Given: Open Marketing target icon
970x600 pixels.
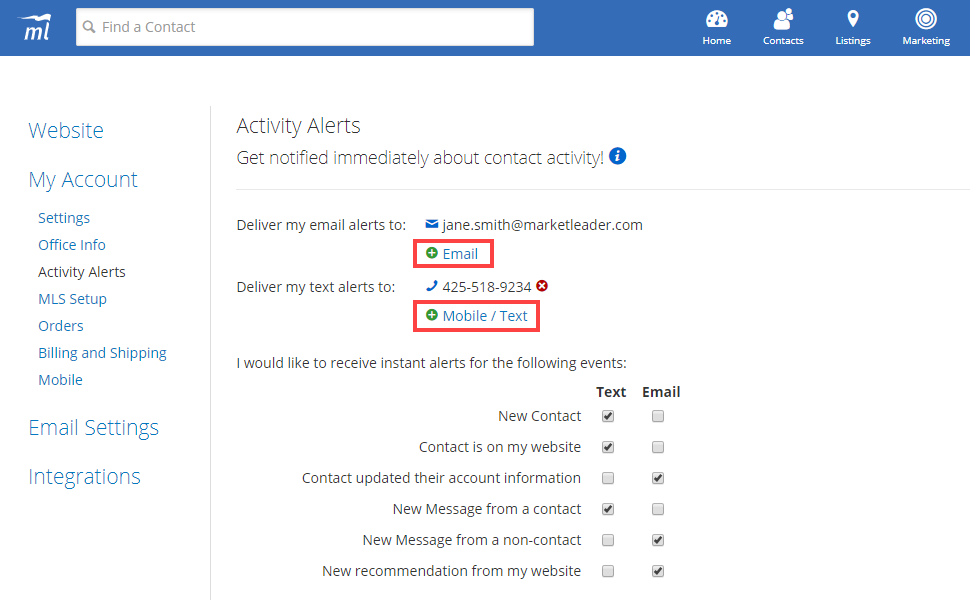Looking at the screenshot, I should (925, 19).
